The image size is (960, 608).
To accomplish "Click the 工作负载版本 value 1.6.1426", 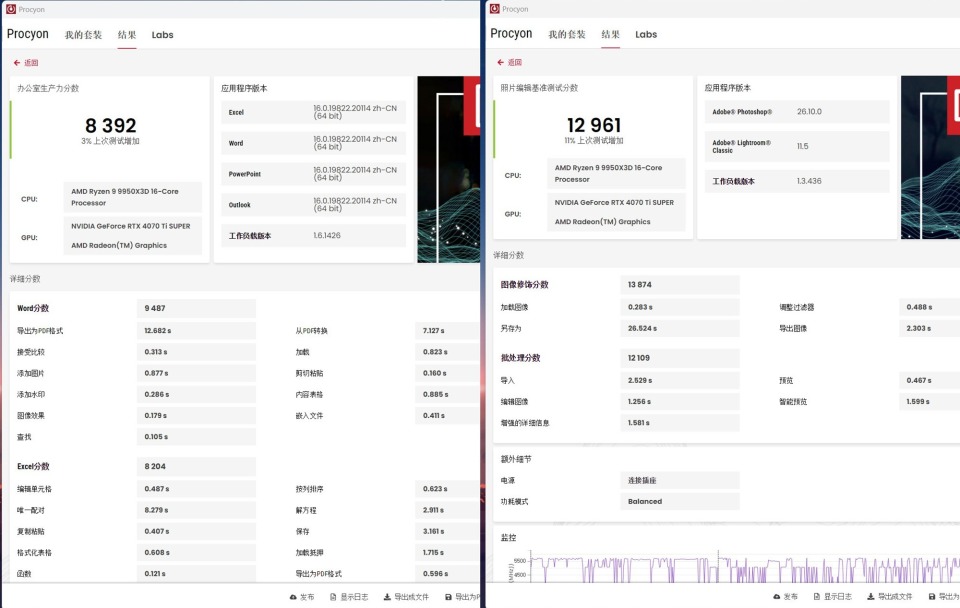I will (x=327, y=236).
